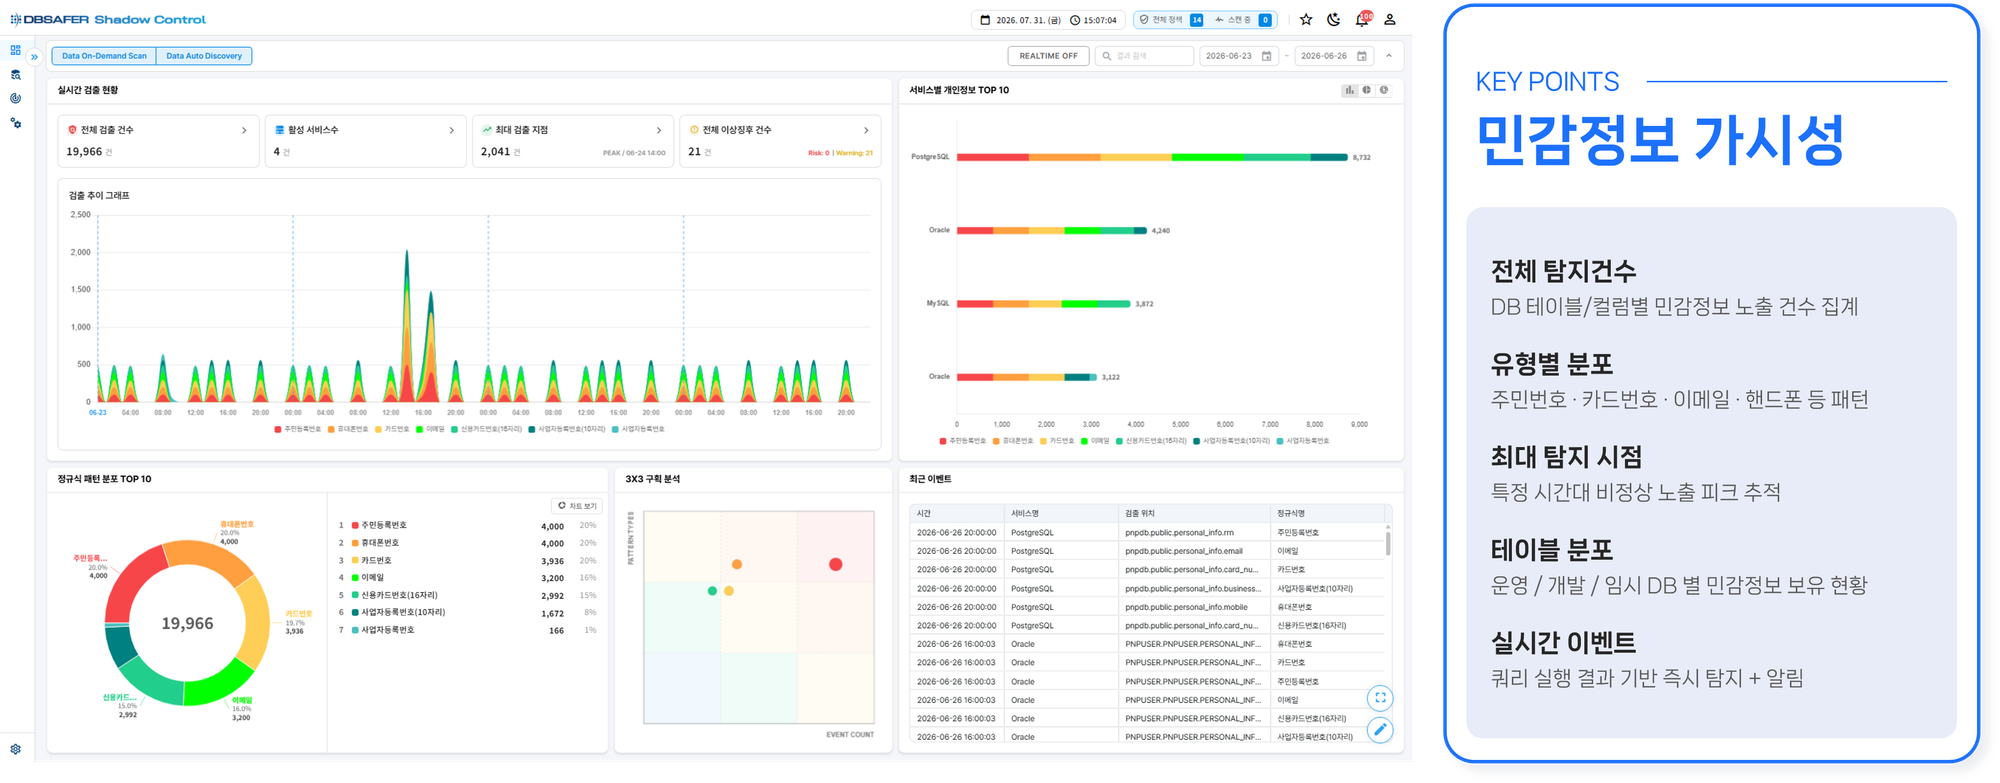
Task: Expand the 전체 검출 건수 card arrow
Action: [x=244, y=130]
